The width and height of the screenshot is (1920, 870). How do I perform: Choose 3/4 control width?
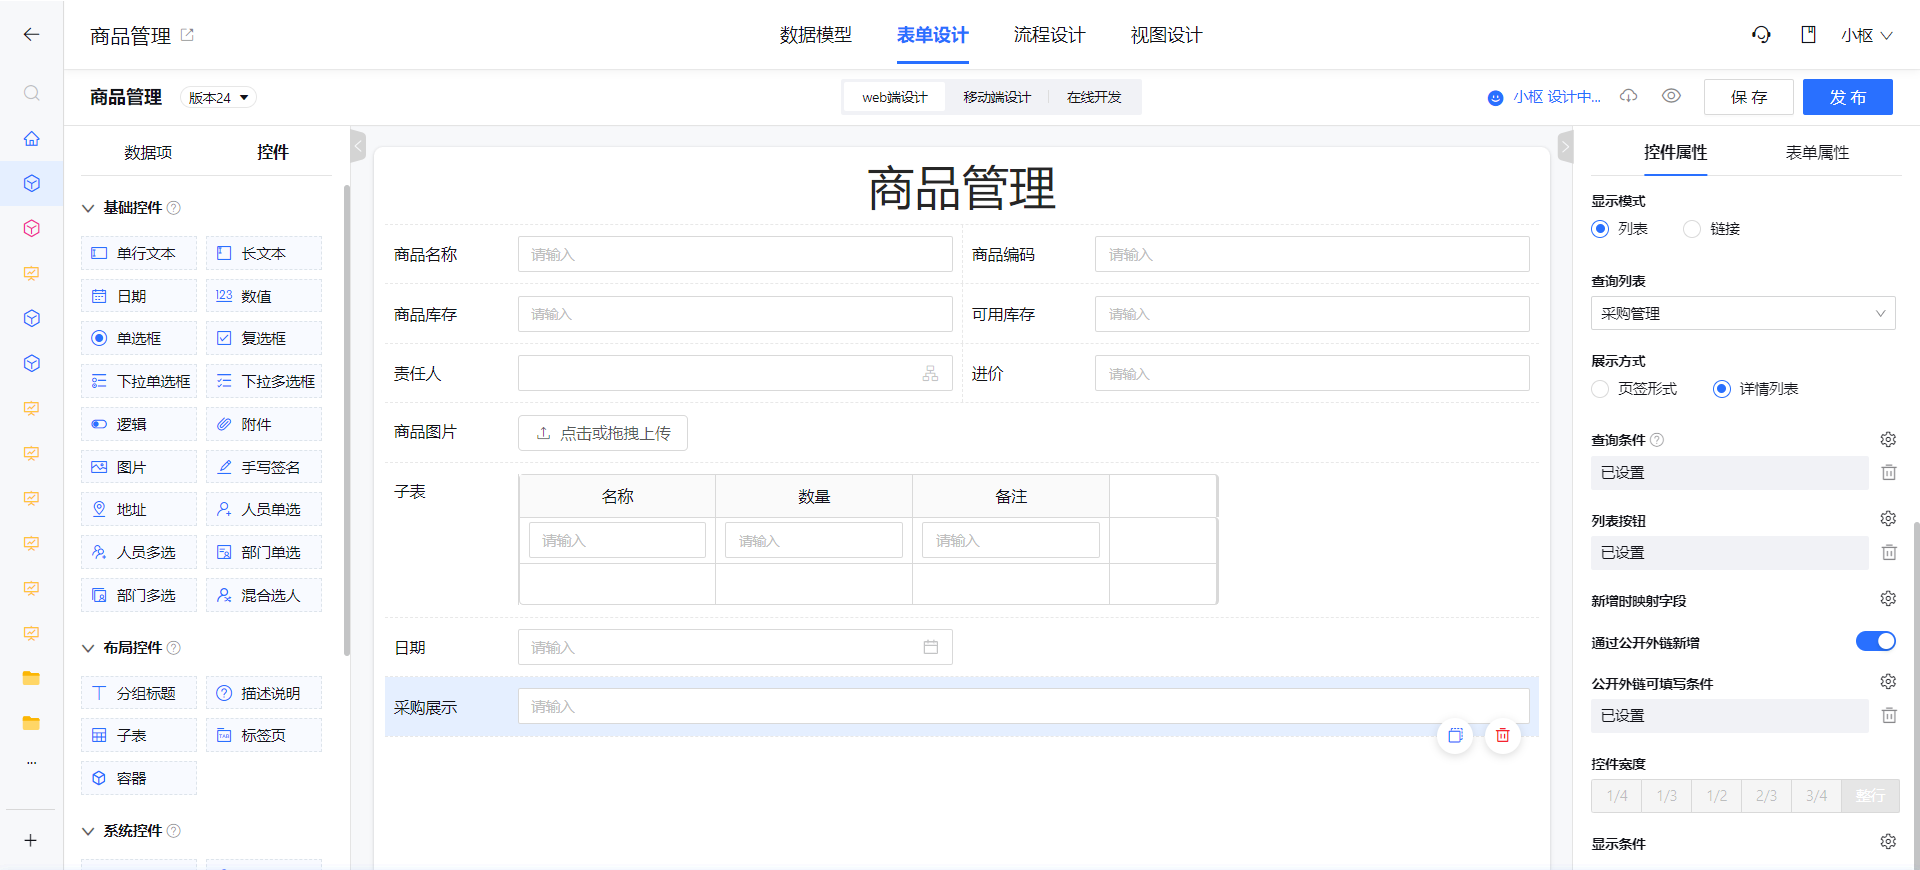click(x=1817, y=796)
